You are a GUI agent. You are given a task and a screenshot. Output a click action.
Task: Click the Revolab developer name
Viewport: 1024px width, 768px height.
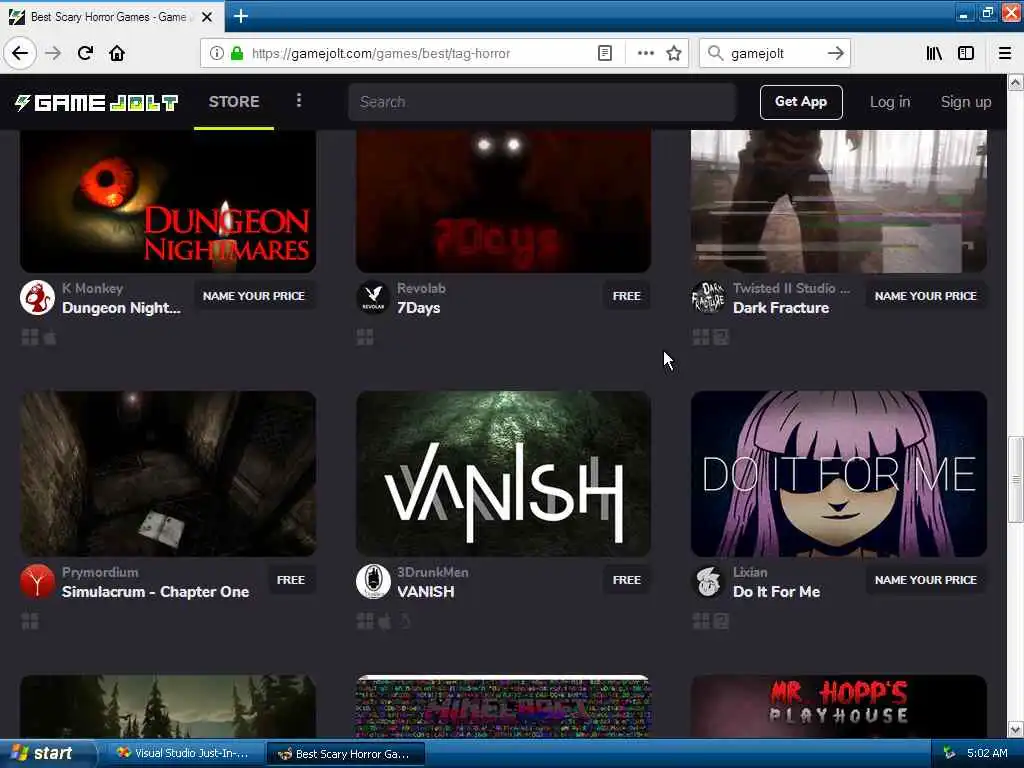pos(421,288)
